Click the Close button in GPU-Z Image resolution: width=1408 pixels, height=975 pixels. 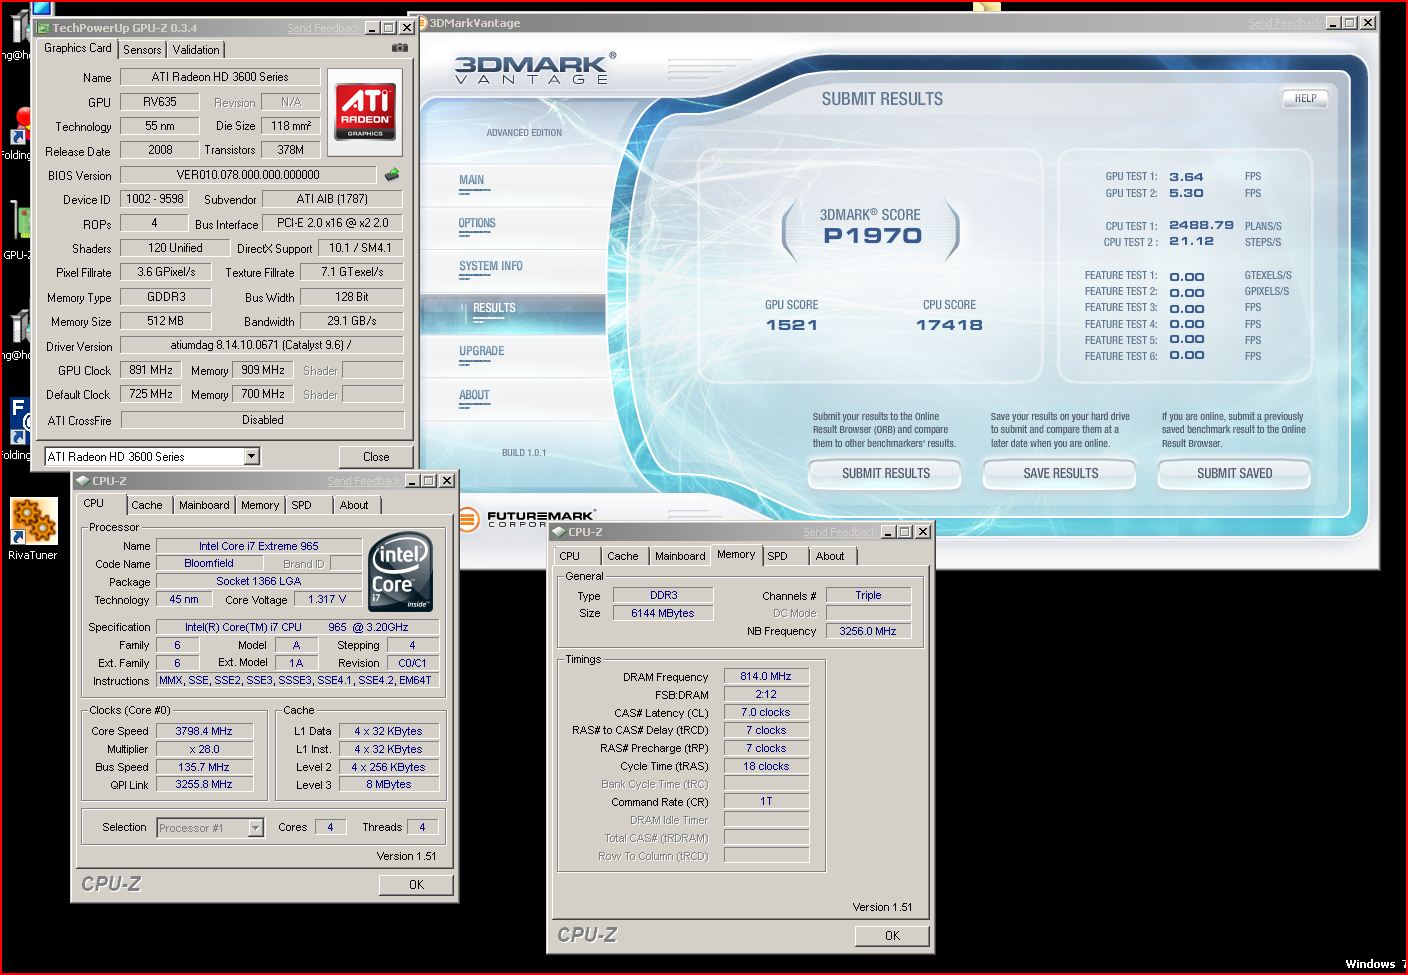coord(376,457)
